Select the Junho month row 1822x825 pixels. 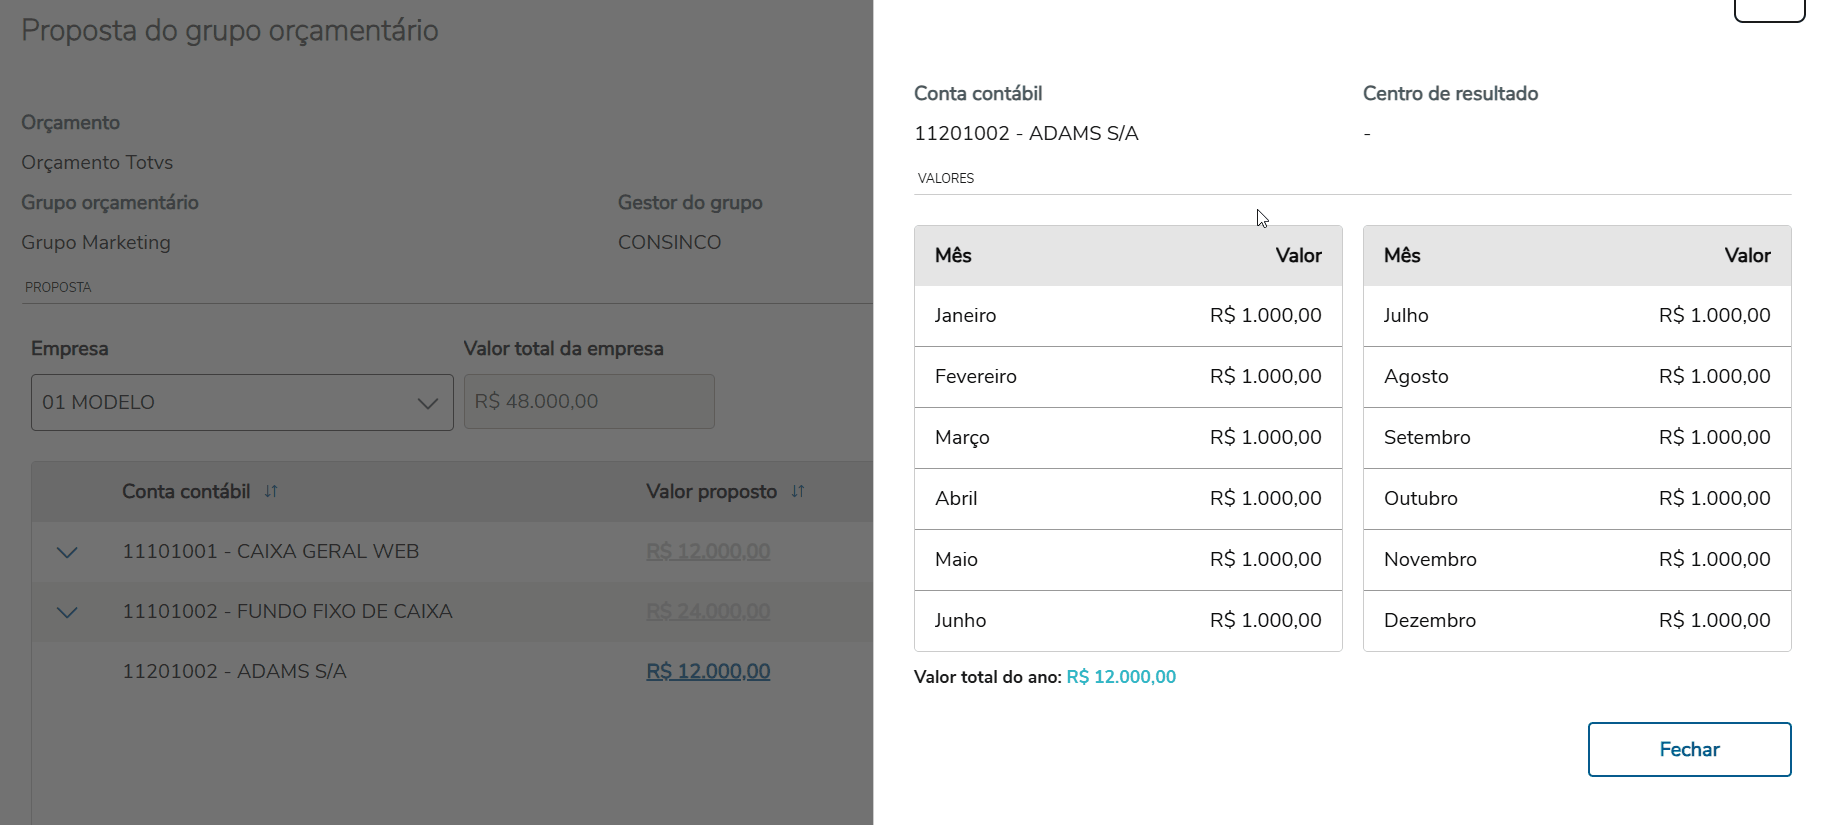click(x=1127, y=621)
